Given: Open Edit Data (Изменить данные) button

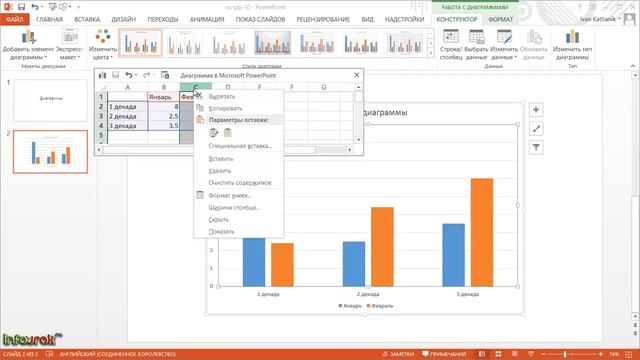Looking at the screenshot, I should coord(504,45).
